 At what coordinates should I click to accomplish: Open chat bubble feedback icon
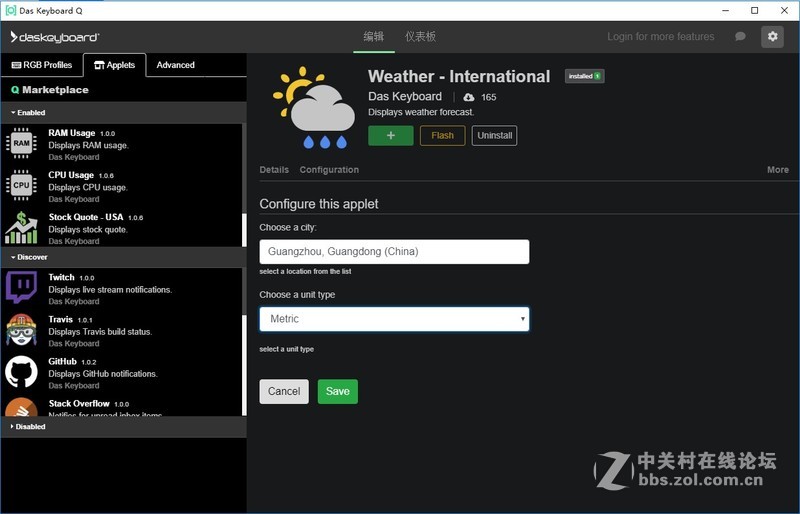[740, 36]
